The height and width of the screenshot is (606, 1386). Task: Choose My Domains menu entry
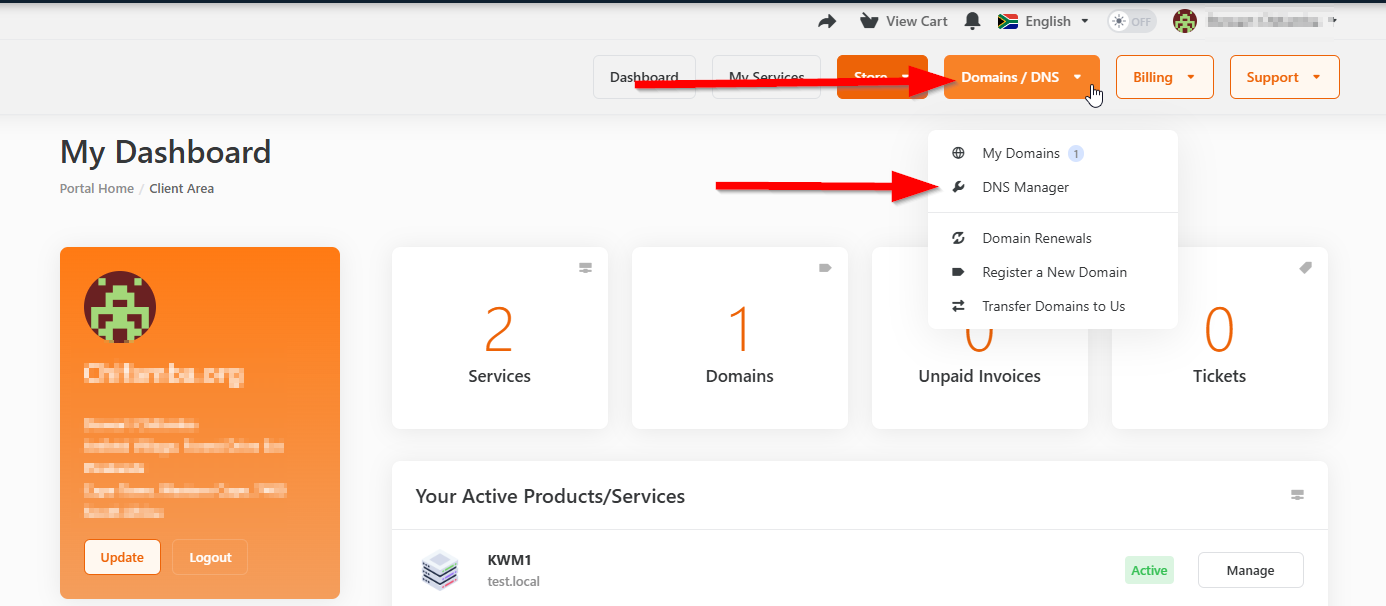pos(1020,153)
